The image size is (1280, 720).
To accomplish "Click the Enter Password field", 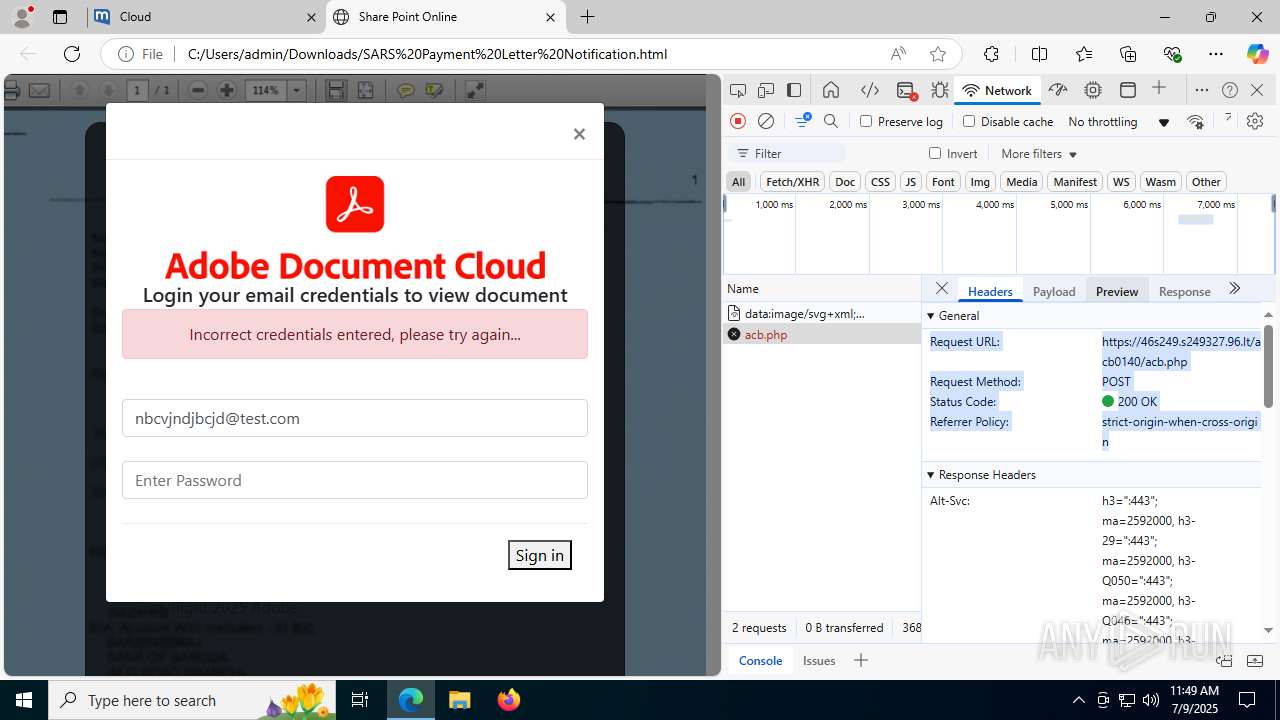I will 355,480.
